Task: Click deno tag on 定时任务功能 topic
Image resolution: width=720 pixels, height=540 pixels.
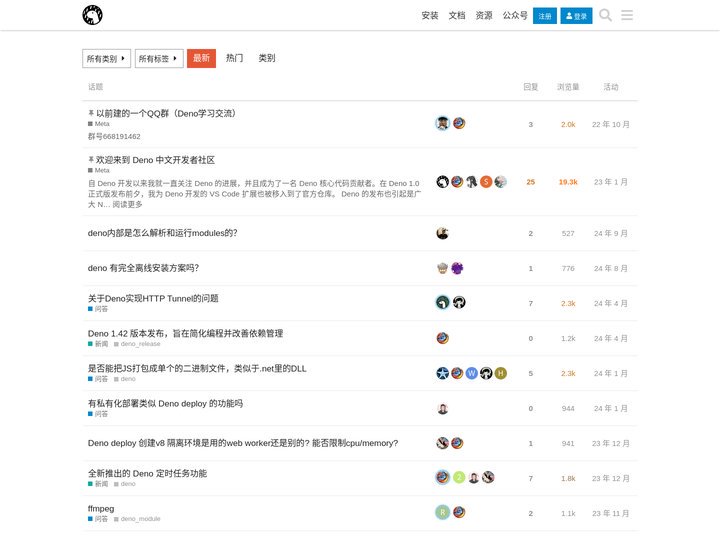Action: point(125,484)
